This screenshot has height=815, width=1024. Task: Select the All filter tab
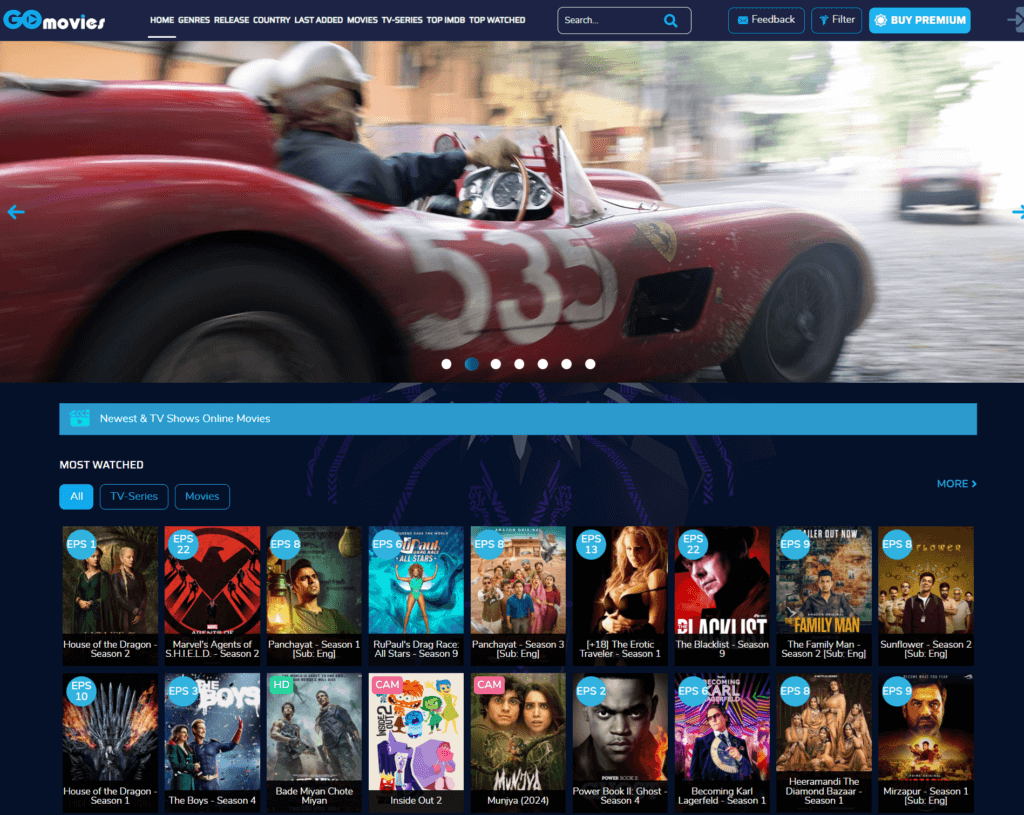(x=76, y=497)
